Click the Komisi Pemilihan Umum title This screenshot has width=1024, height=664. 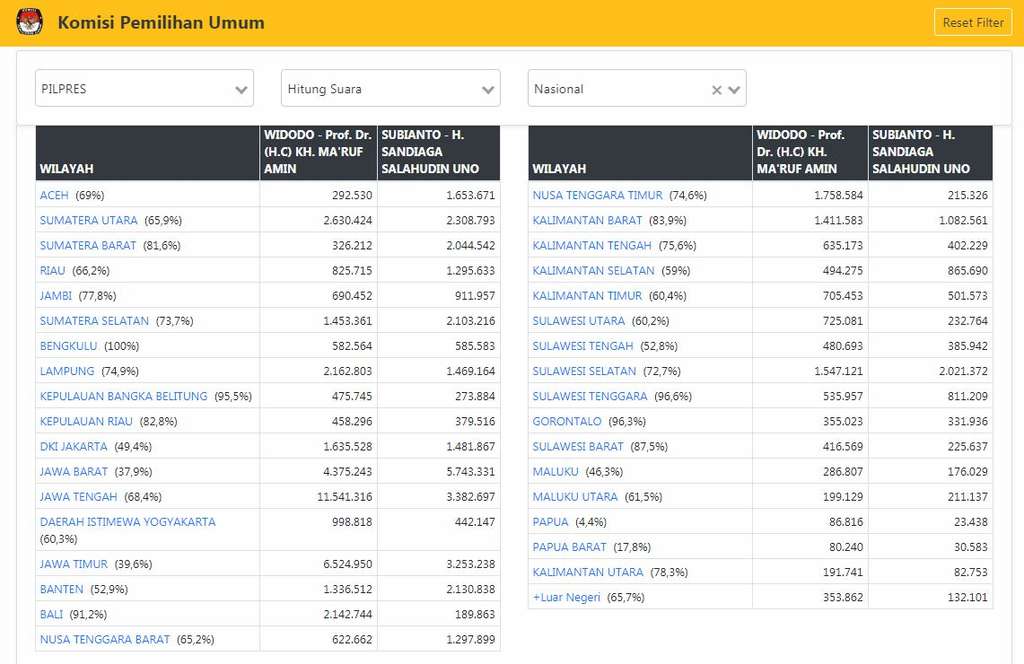click(x=161, y=22)
